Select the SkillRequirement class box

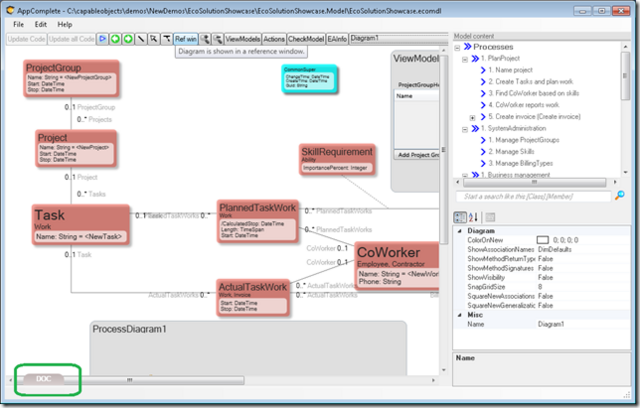(337, 159)
